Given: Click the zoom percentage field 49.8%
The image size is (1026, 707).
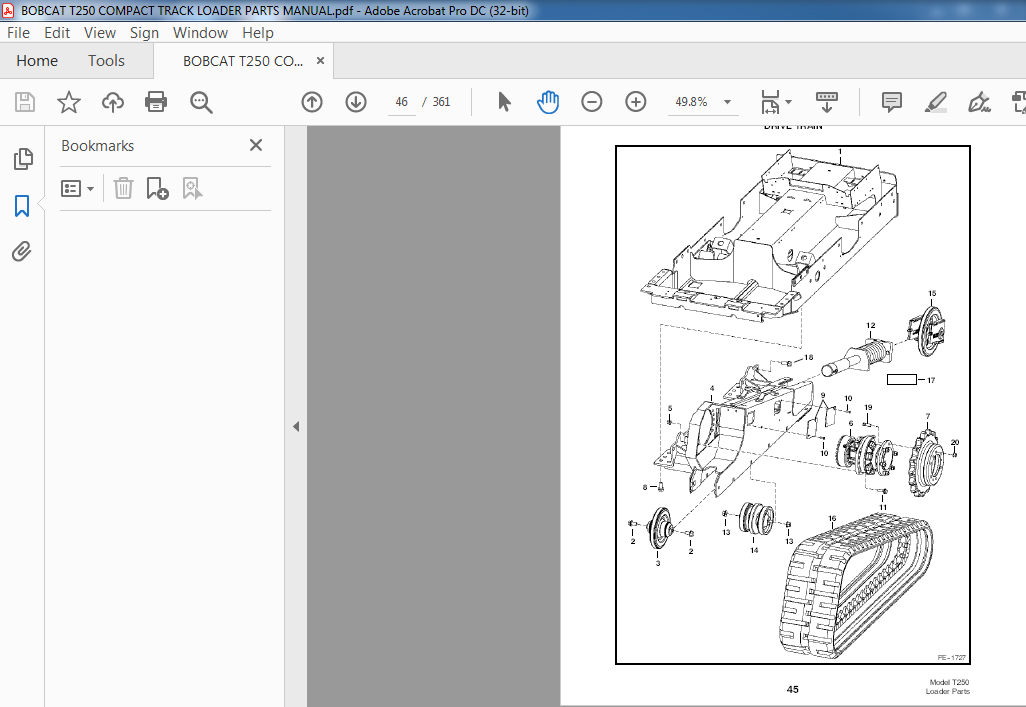Looking at the screenshot, I should (x=692, y=102).
